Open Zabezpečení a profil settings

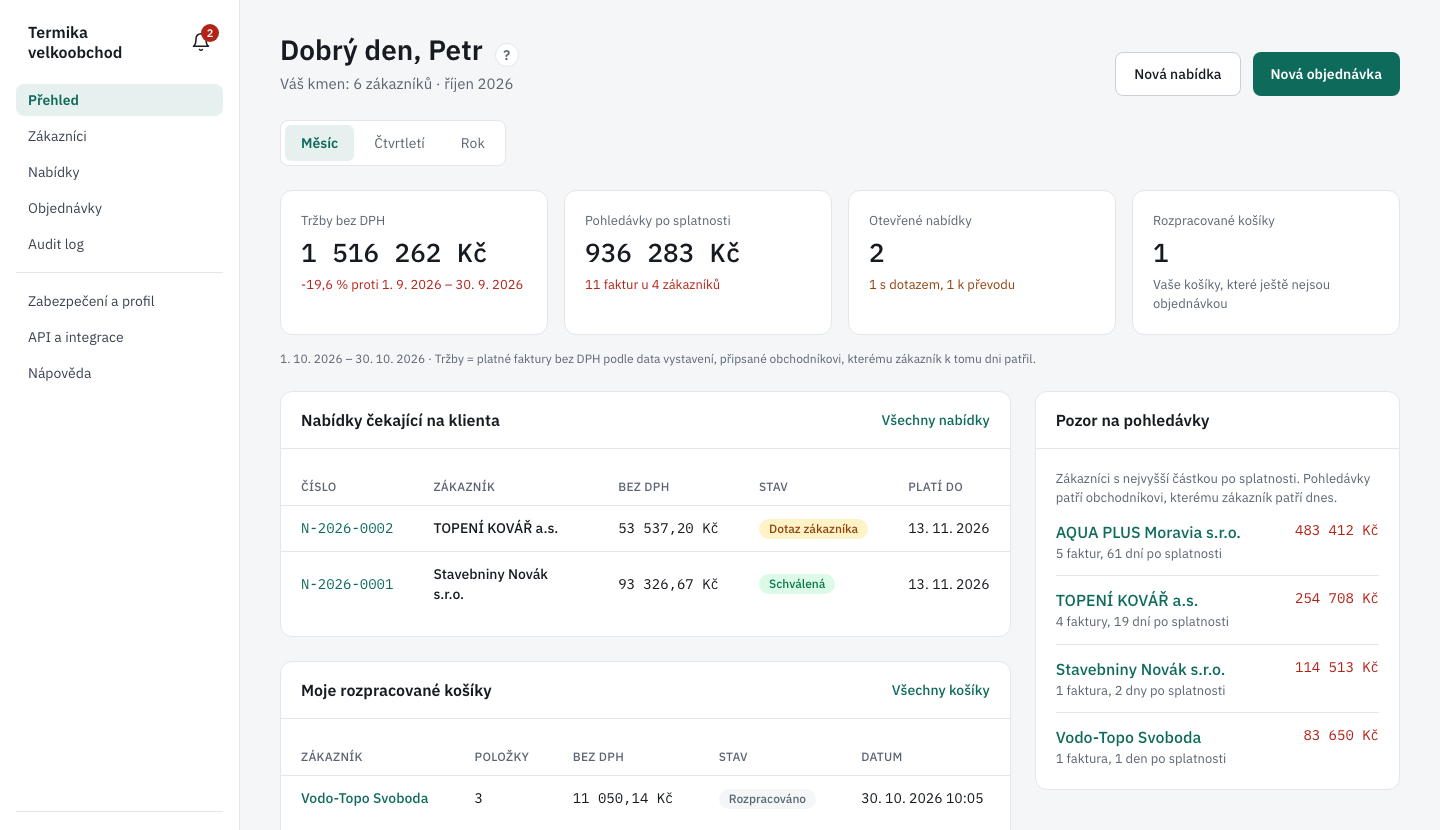pyautogui.click(x=119, y=301)
